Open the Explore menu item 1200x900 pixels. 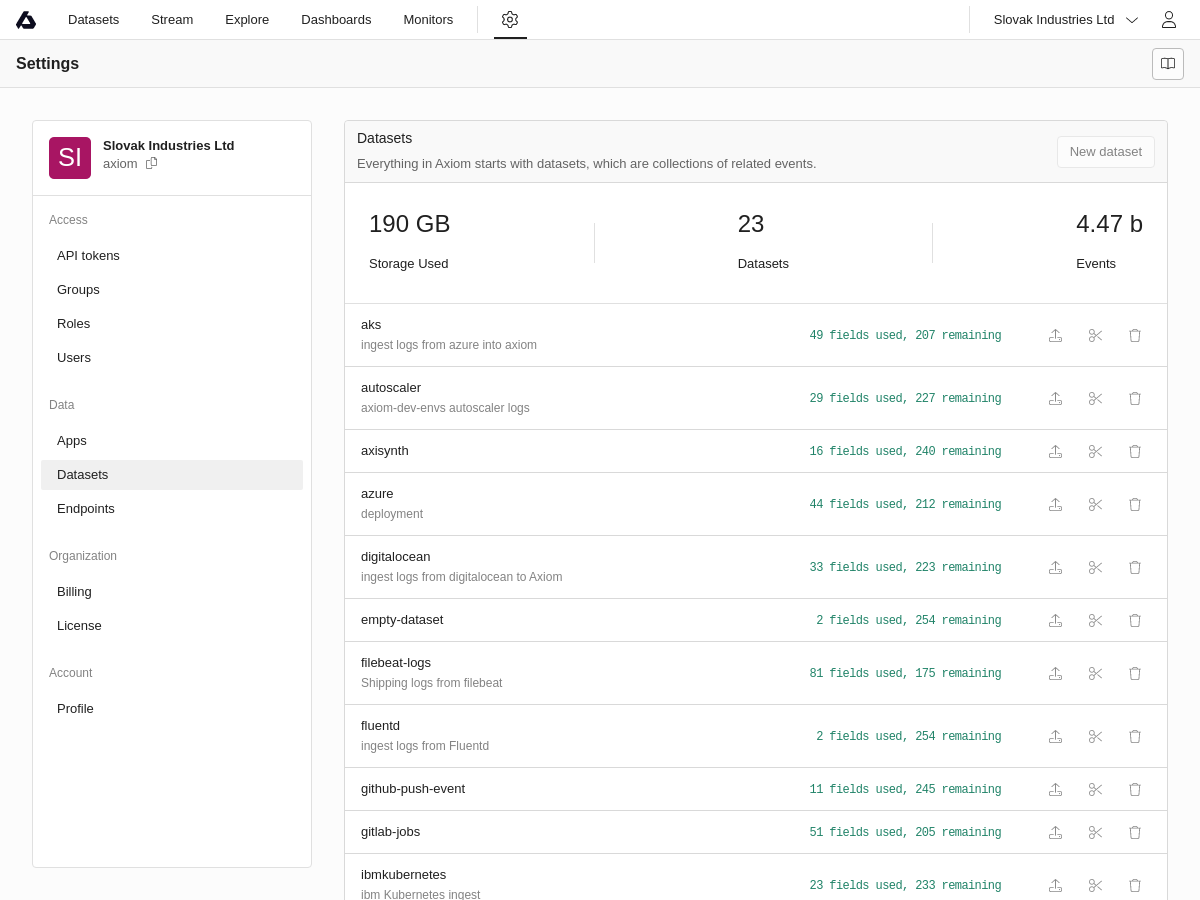(247, 20)
